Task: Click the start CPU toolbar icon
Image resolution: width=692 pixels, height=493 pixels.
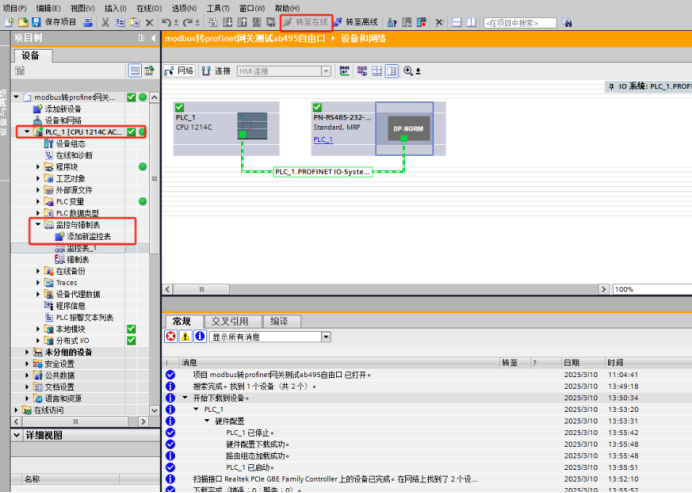Action: pyautogui.click(x=407, y=22)
